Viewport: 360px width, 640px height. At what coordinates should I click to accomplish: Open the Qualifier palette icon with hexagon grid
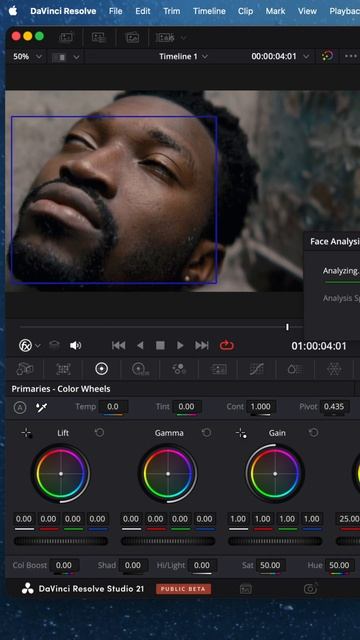click(334, 369)
